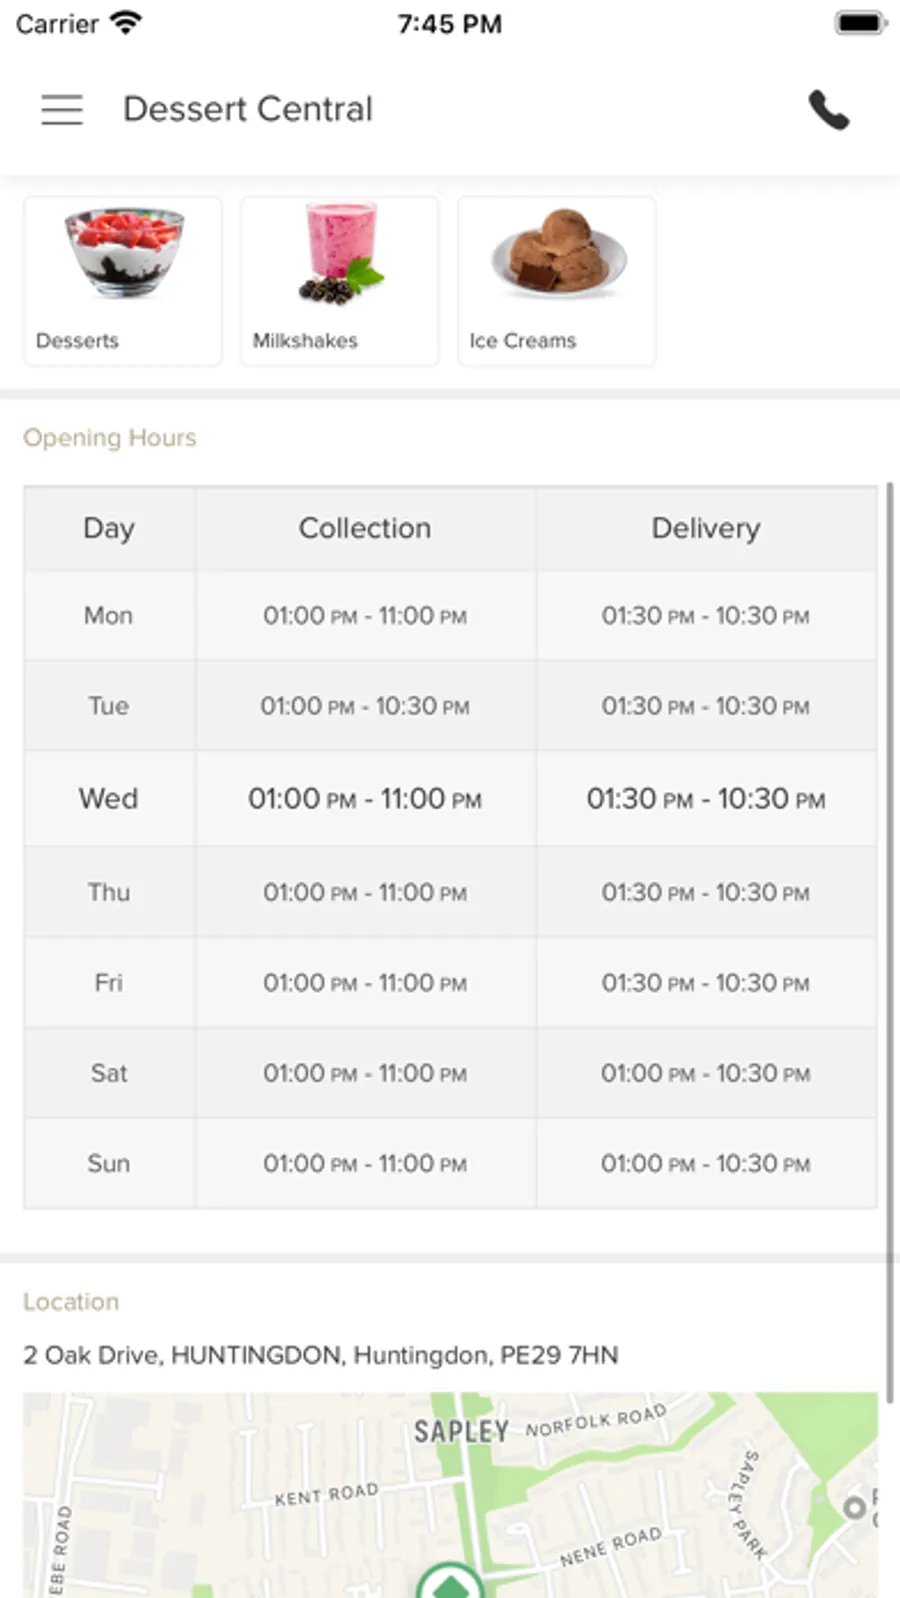Image resolution: width=900 pixels, height=1598 pixels.
Task: Open the Desserts category
Action: (x=123, y=281)
